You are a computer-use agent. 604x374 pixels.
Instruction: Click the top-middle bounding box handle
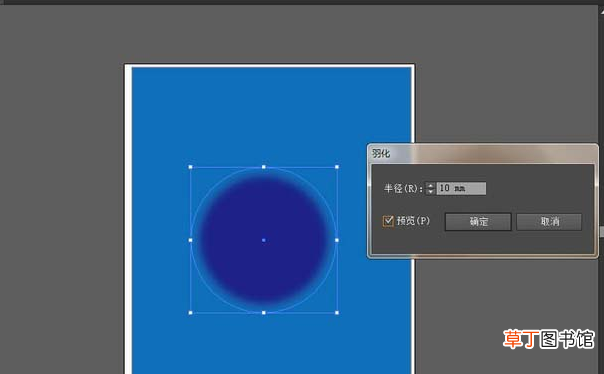click(264, 167)
